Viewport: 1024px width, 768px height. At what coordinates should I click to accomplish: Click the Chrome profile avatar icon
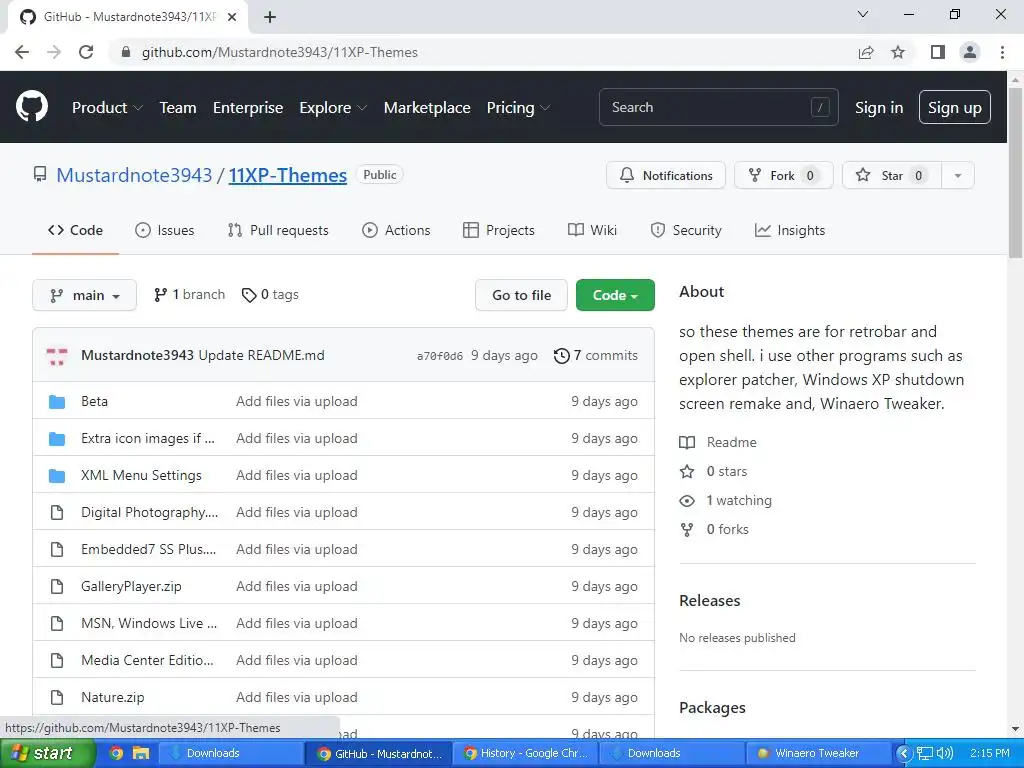coord(970,52)
